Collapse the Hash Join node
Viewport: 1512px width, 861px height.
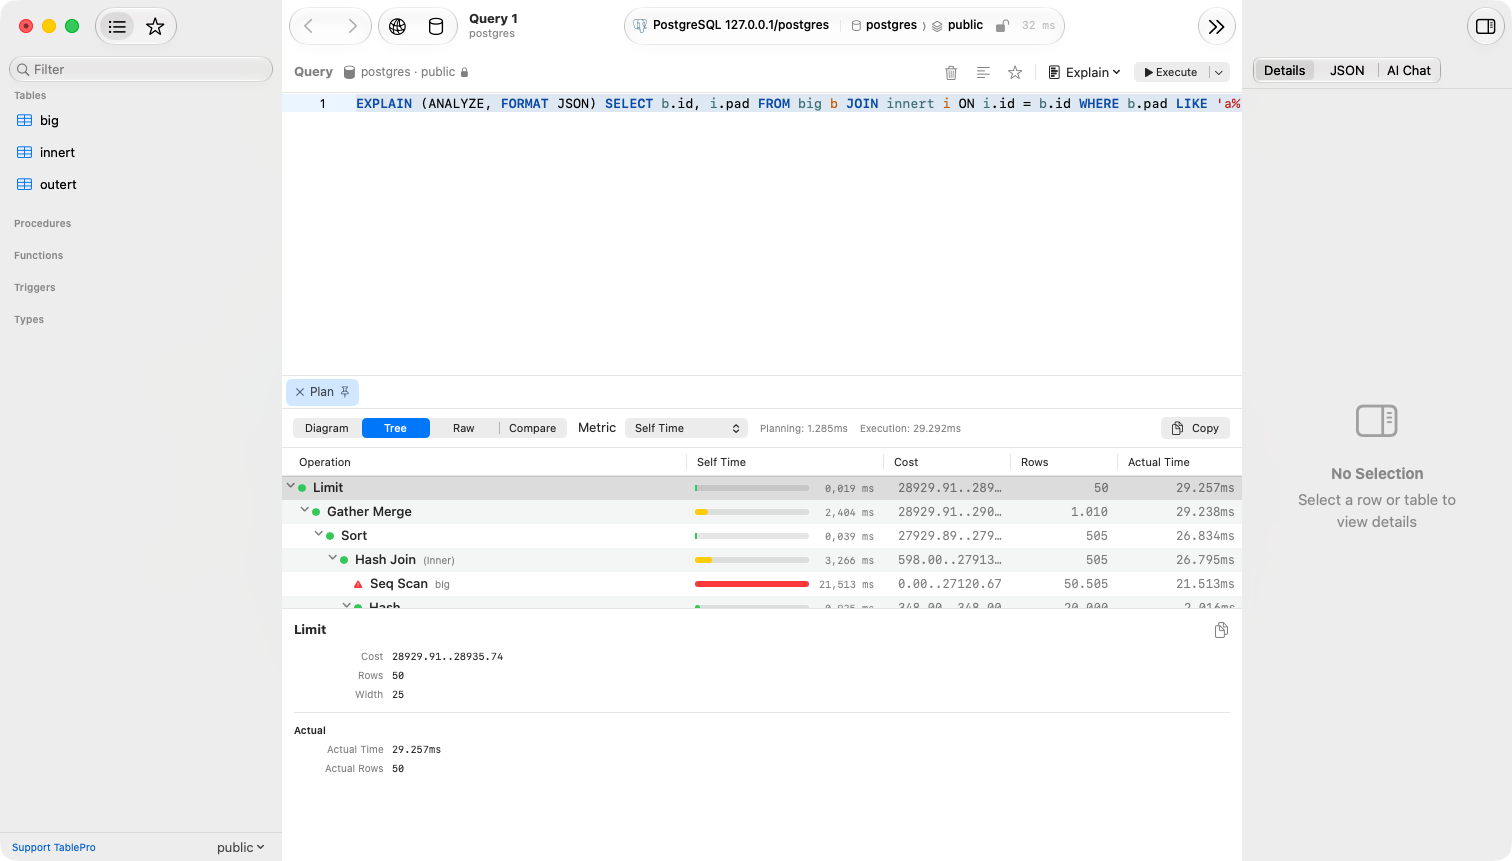pos(333,558)
